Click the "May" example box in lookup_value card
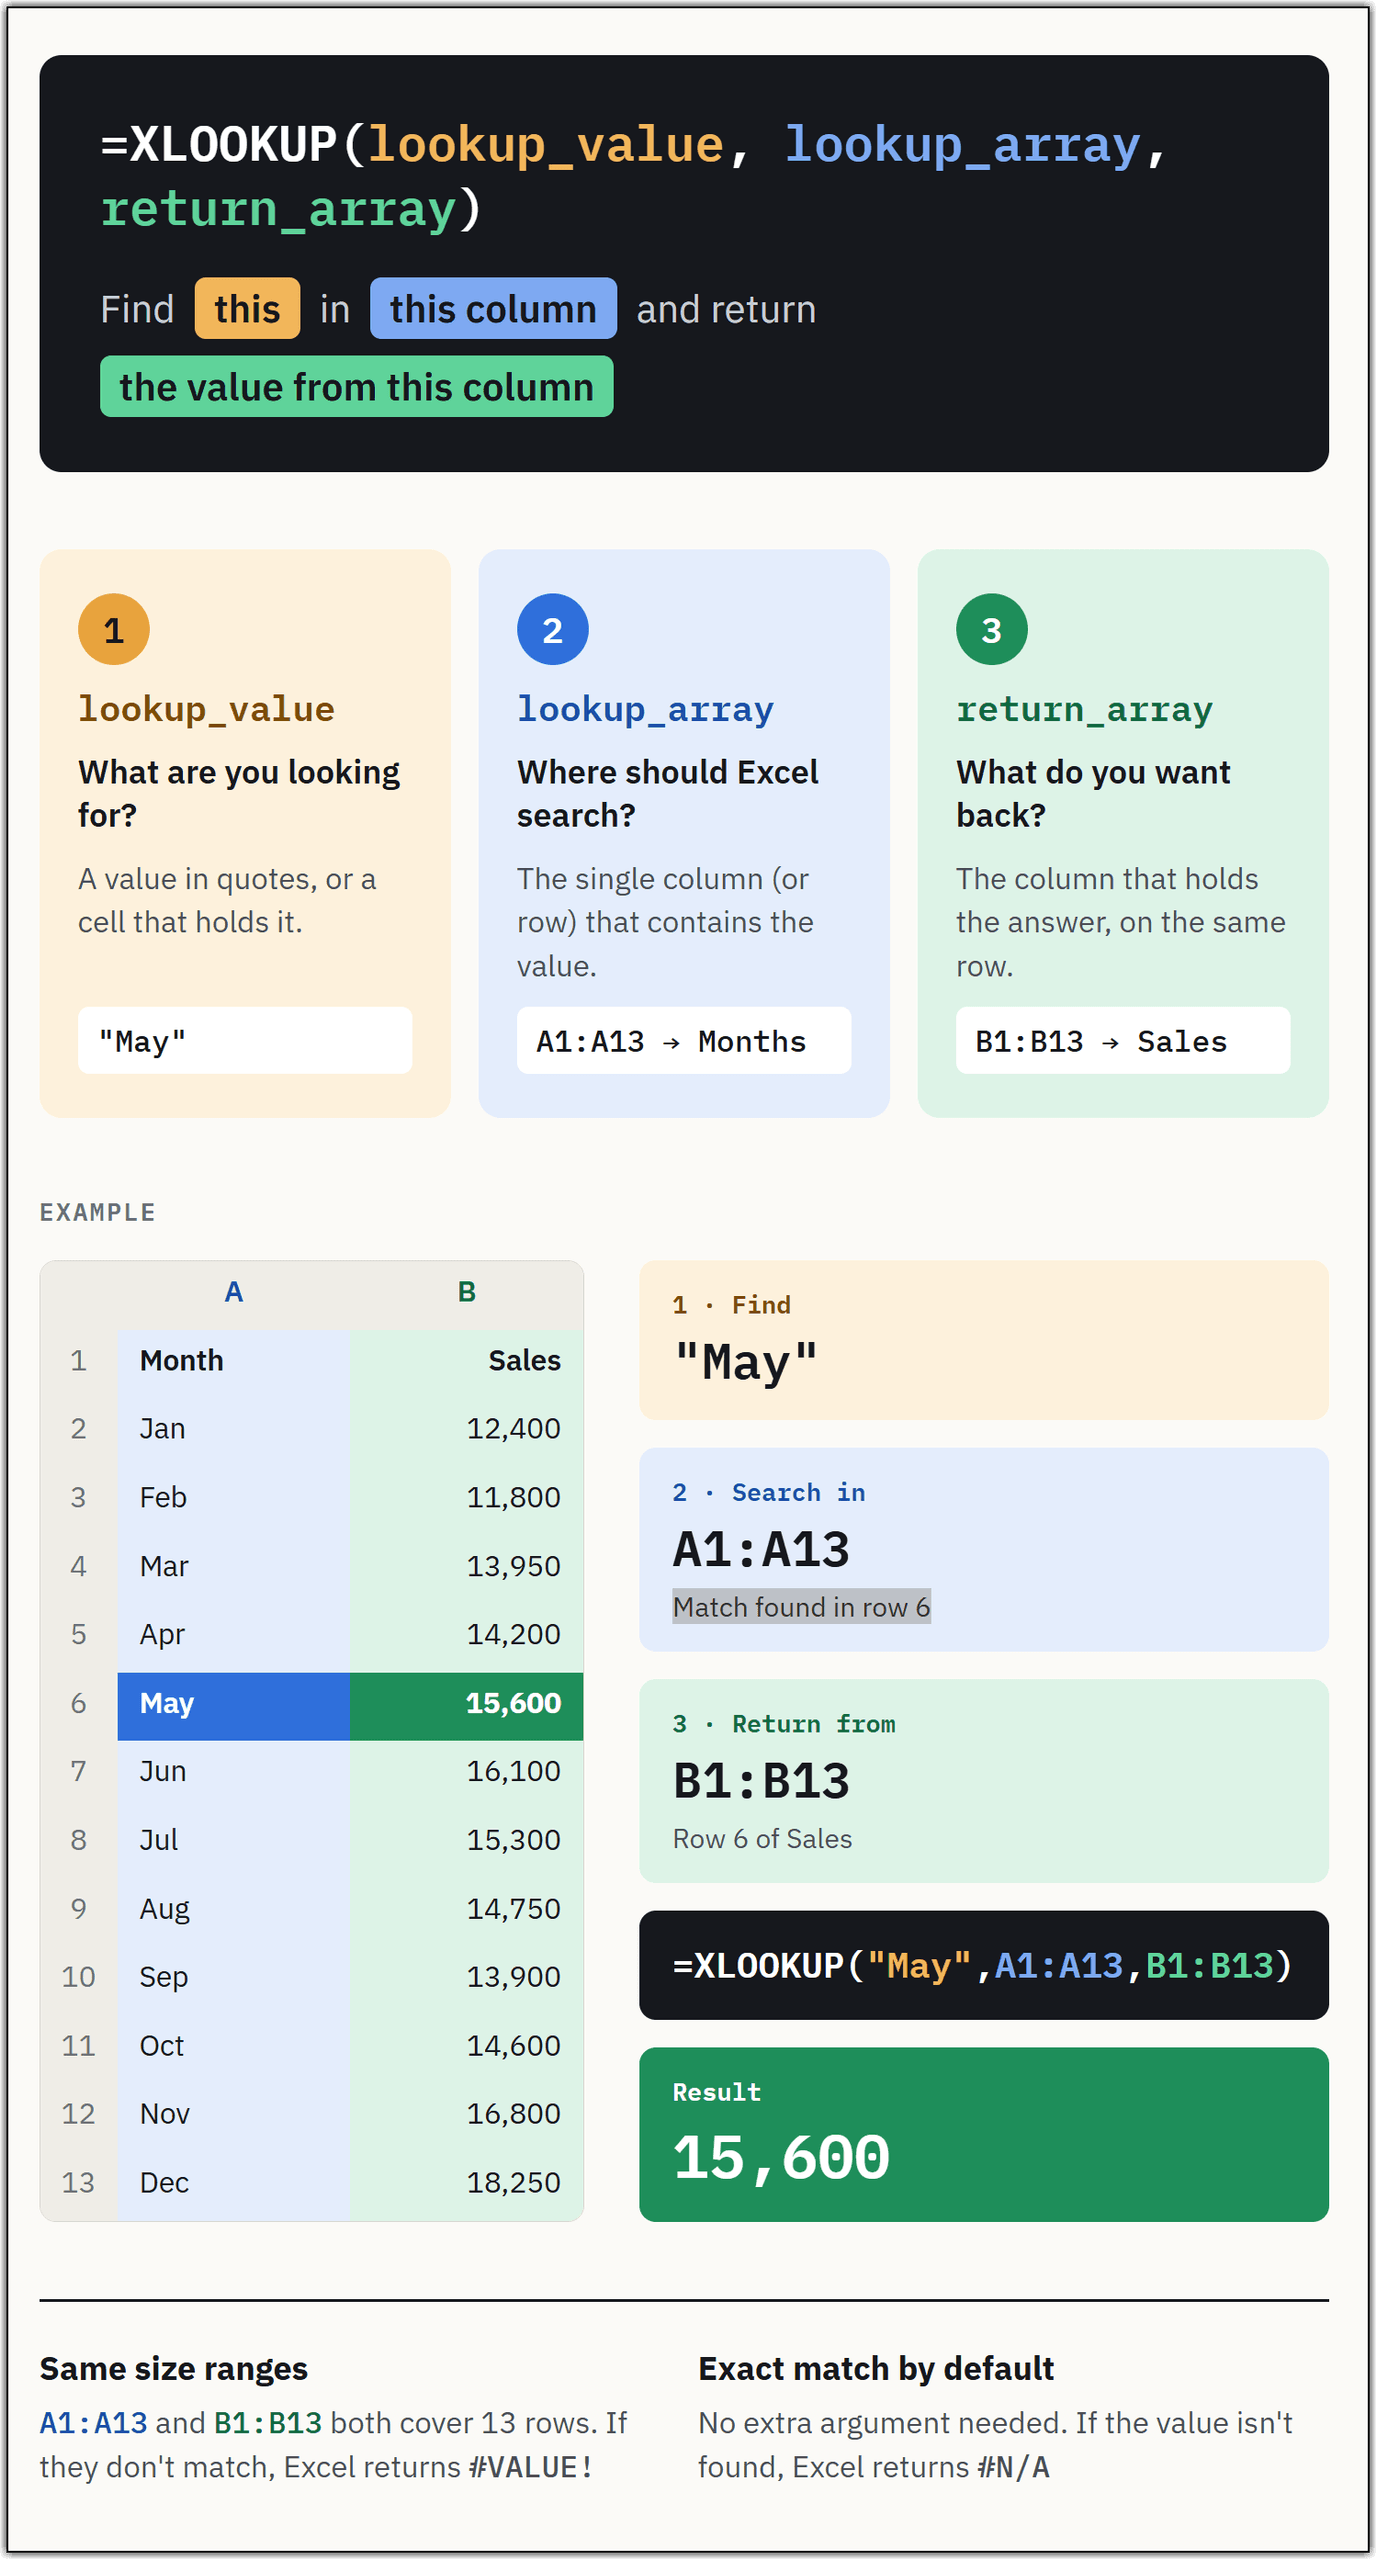Image resolution: width=1377 pixels, height=2560 pixels. click(245, 1041)
